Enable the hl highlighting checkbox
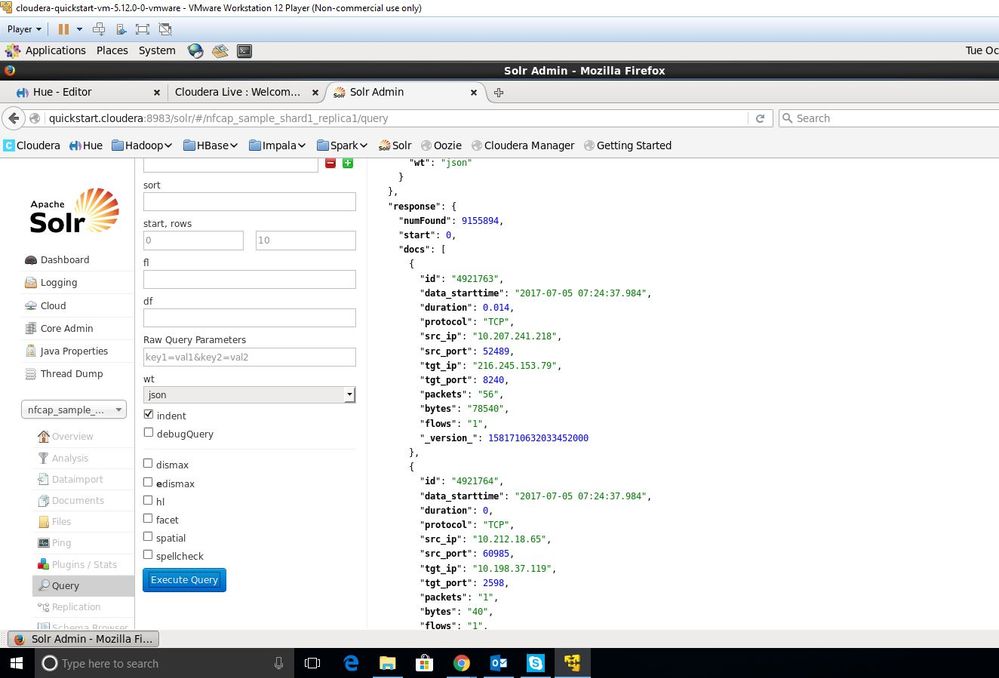This screenshot has height=678, width=999. click(148, 500)
